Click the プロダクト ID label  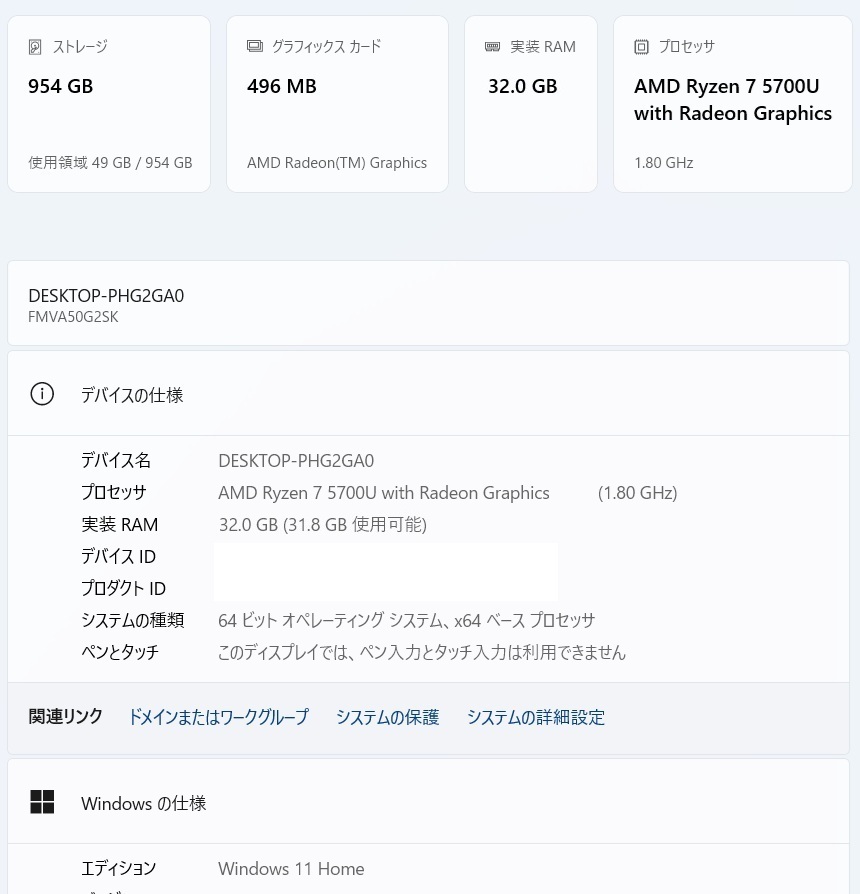point(123,588)
